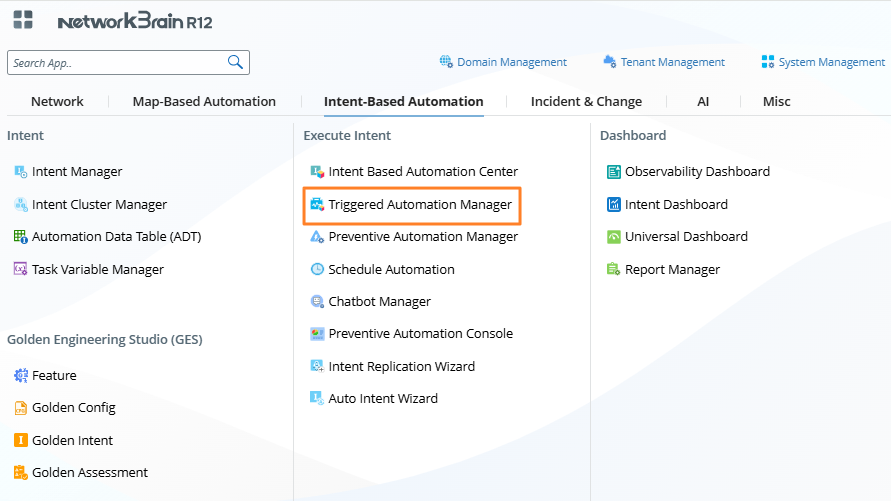Launch Intent Replication Wizard
This screenshot has width=891, height=501.
(401, 366)
